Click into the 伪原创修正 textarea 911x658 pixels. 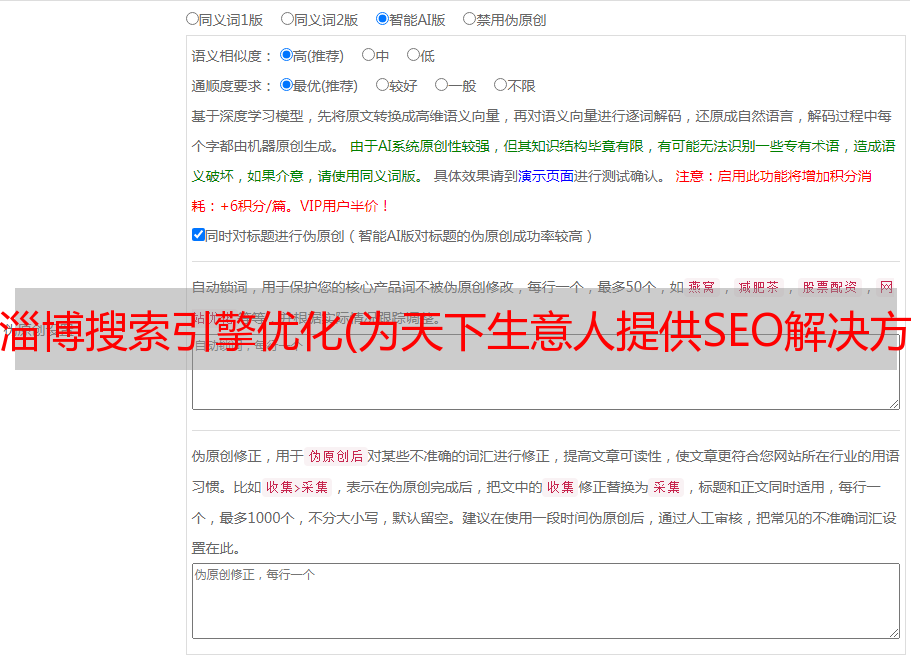tap(546, 601)
